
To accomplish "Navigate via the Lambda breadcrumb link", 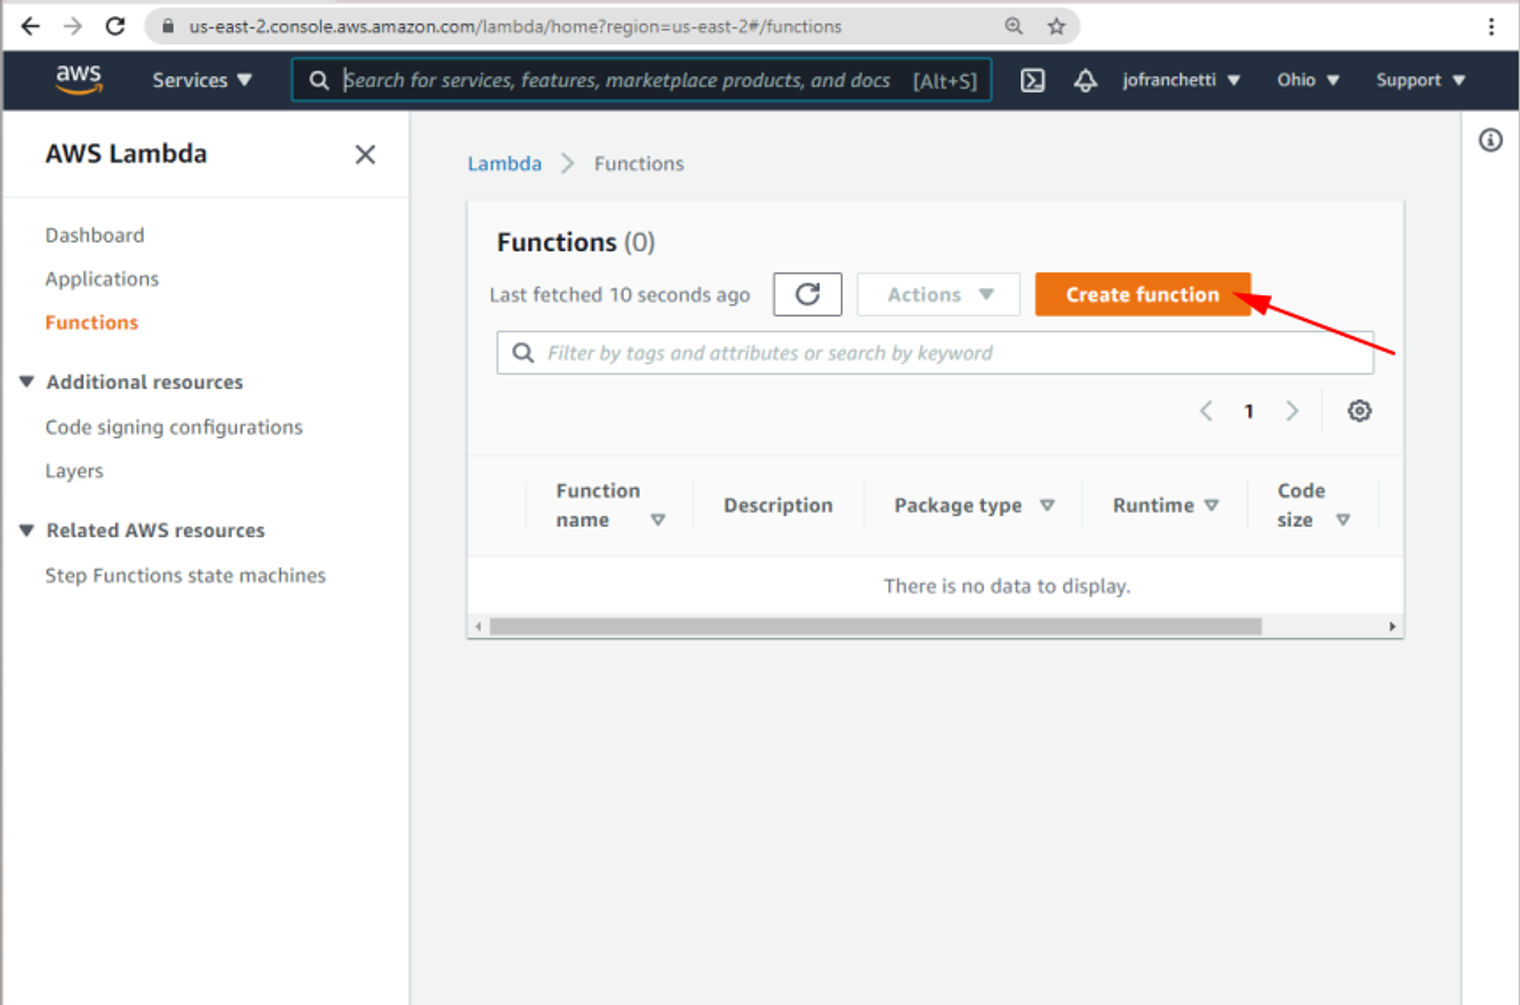I will point(504,163).
